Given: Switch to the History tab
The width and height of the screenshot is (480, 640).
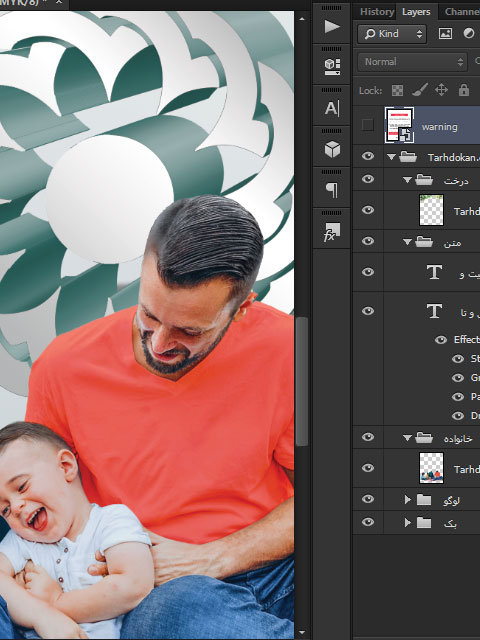Looking at the screenshot, I should point(376,12).
